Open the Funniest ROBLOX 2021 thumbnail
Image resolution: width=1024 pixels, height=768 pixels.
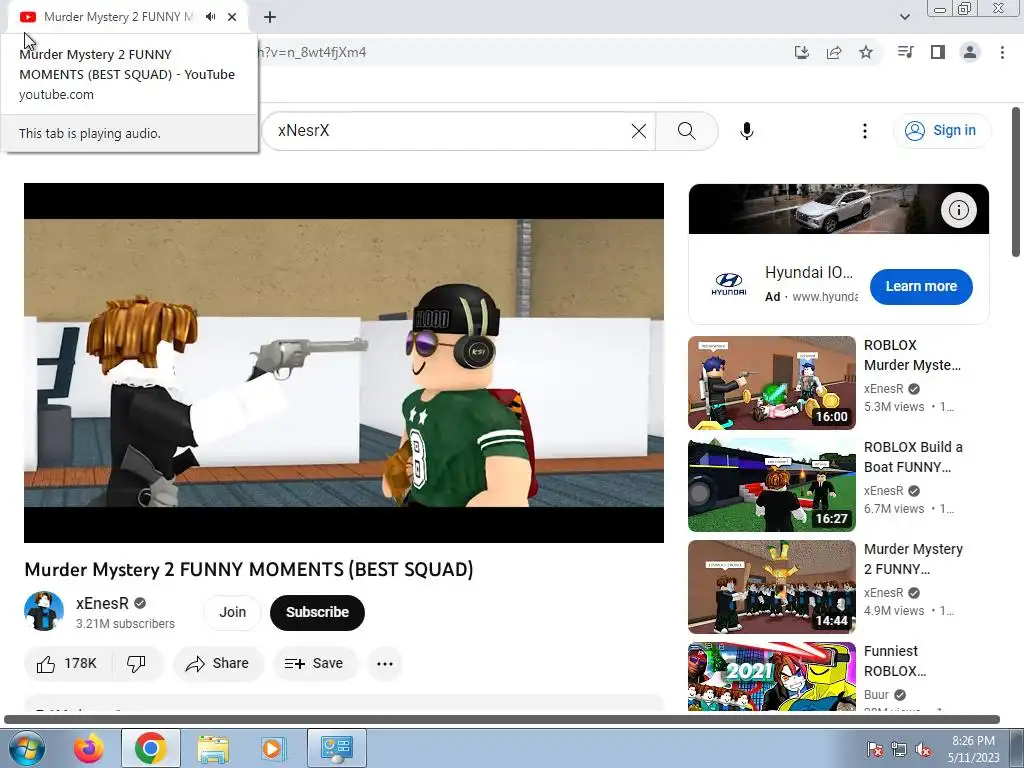coord(771,676)
